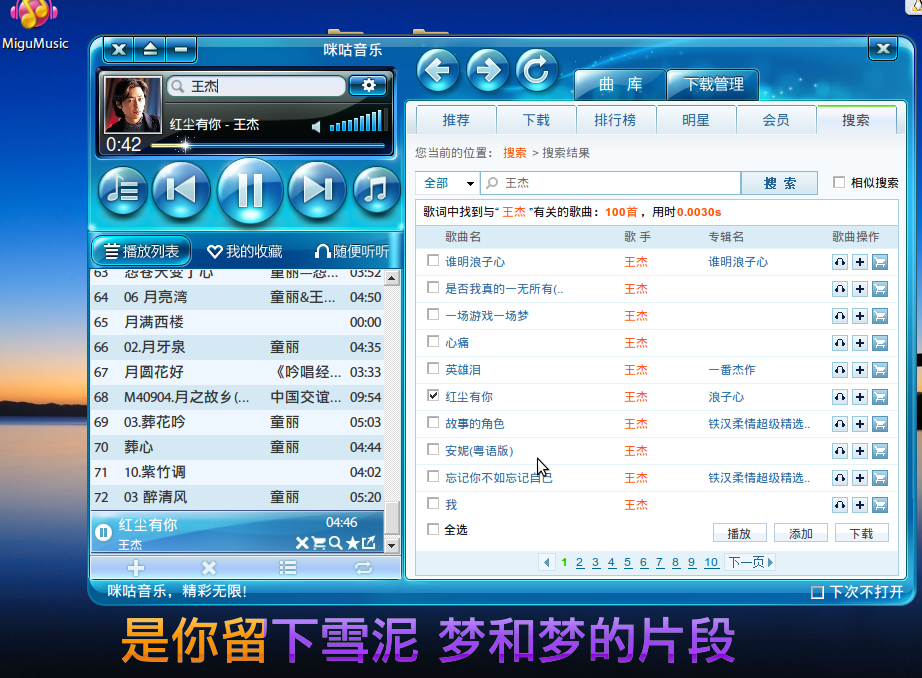Search current song with magnifier icon in playlist

pyautogui.click(x=335, y=543)
